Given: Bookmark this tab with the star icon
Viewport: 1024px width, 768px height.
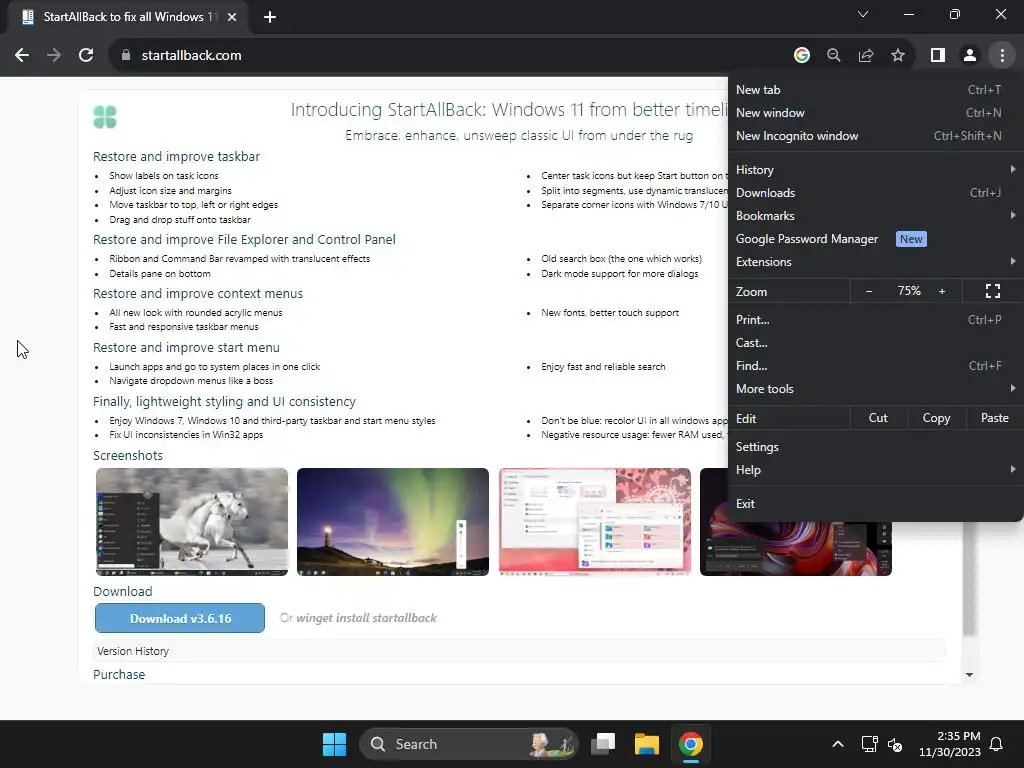Looking at the screenshot, I should (898, 56).
